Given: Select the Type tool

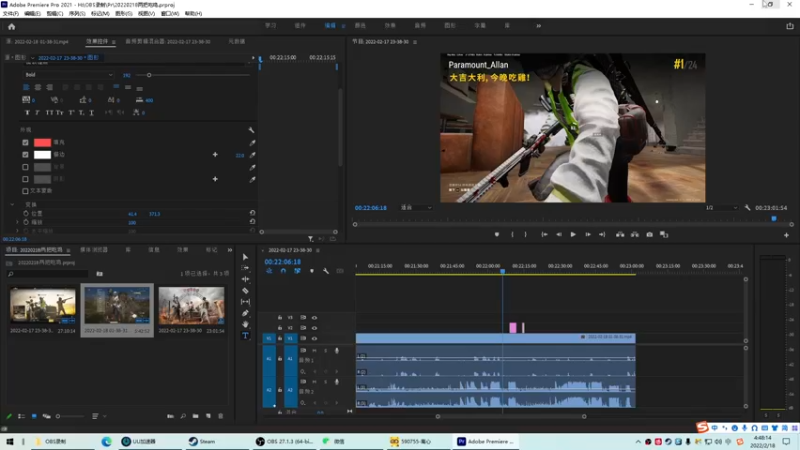Looking at the screenshot, I should click(x=245, y=336).
